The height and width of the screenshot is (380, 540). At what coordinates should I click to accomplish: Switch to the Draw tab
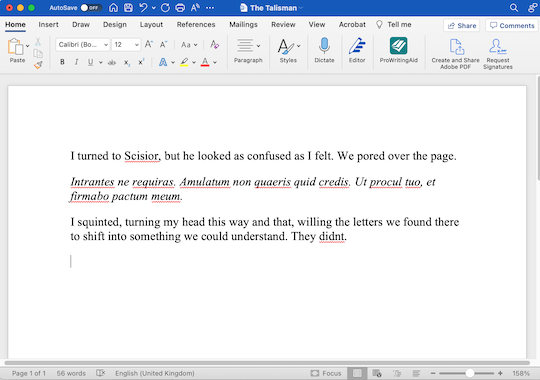pyautogui.click(x=81, y=24)
